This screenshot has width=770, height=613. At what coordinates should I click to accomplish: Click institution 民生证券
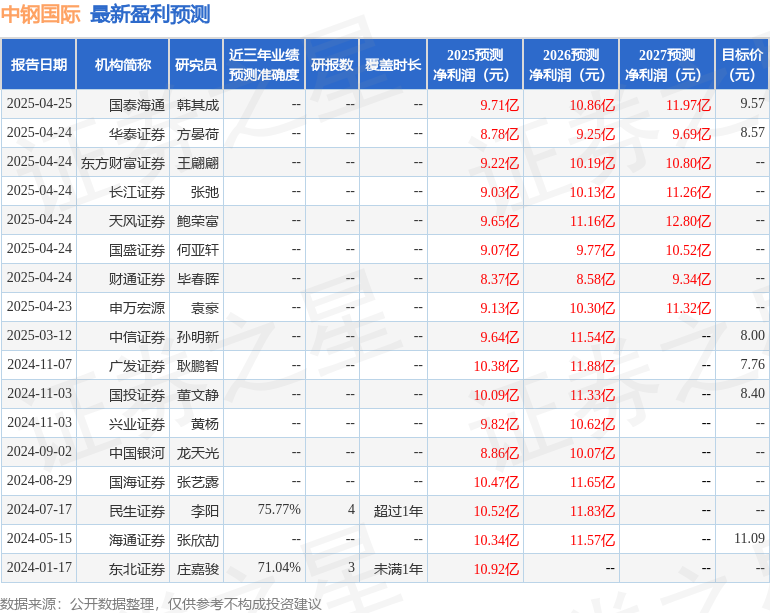tap(137, 511)
